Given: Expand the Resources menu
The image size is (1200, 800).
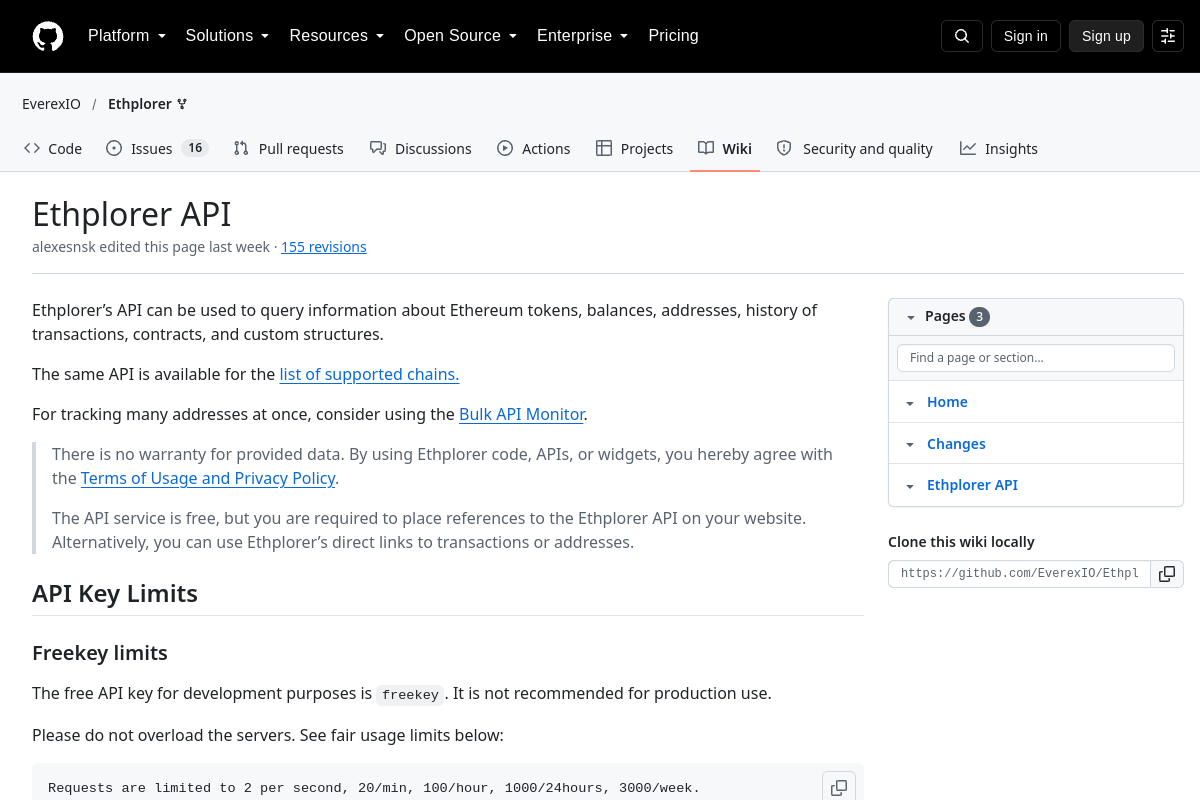Looking at the screenshot, I should pos(337,36).
